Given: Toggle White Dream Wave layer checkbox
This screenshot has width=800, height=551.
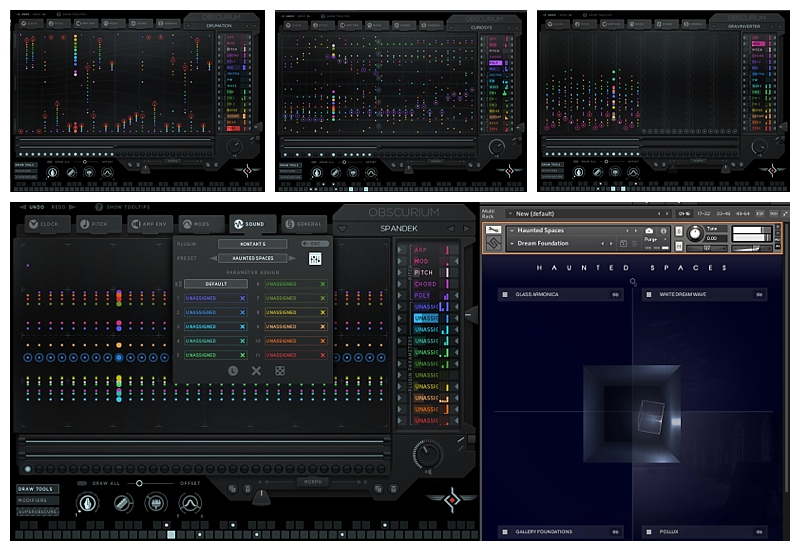Looking at the screenshot, I should pos(648,294).
